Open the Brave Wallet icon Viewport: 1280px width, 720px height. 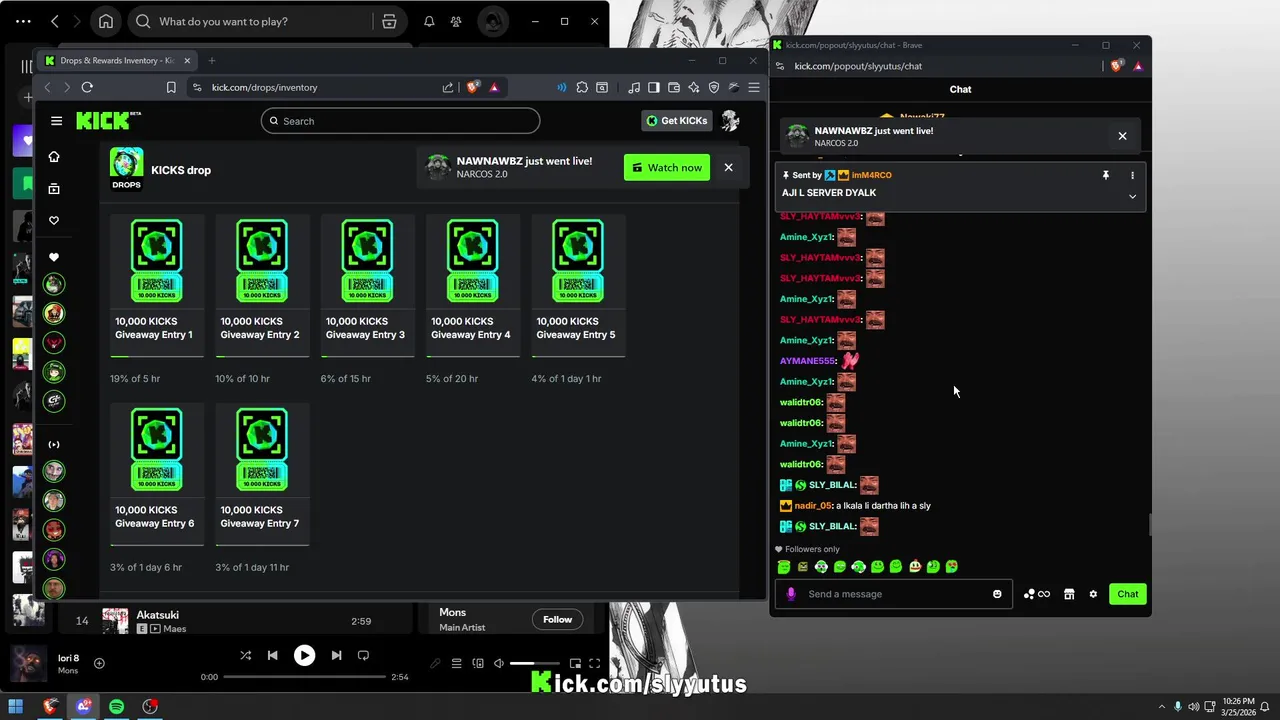pos(674,88)
